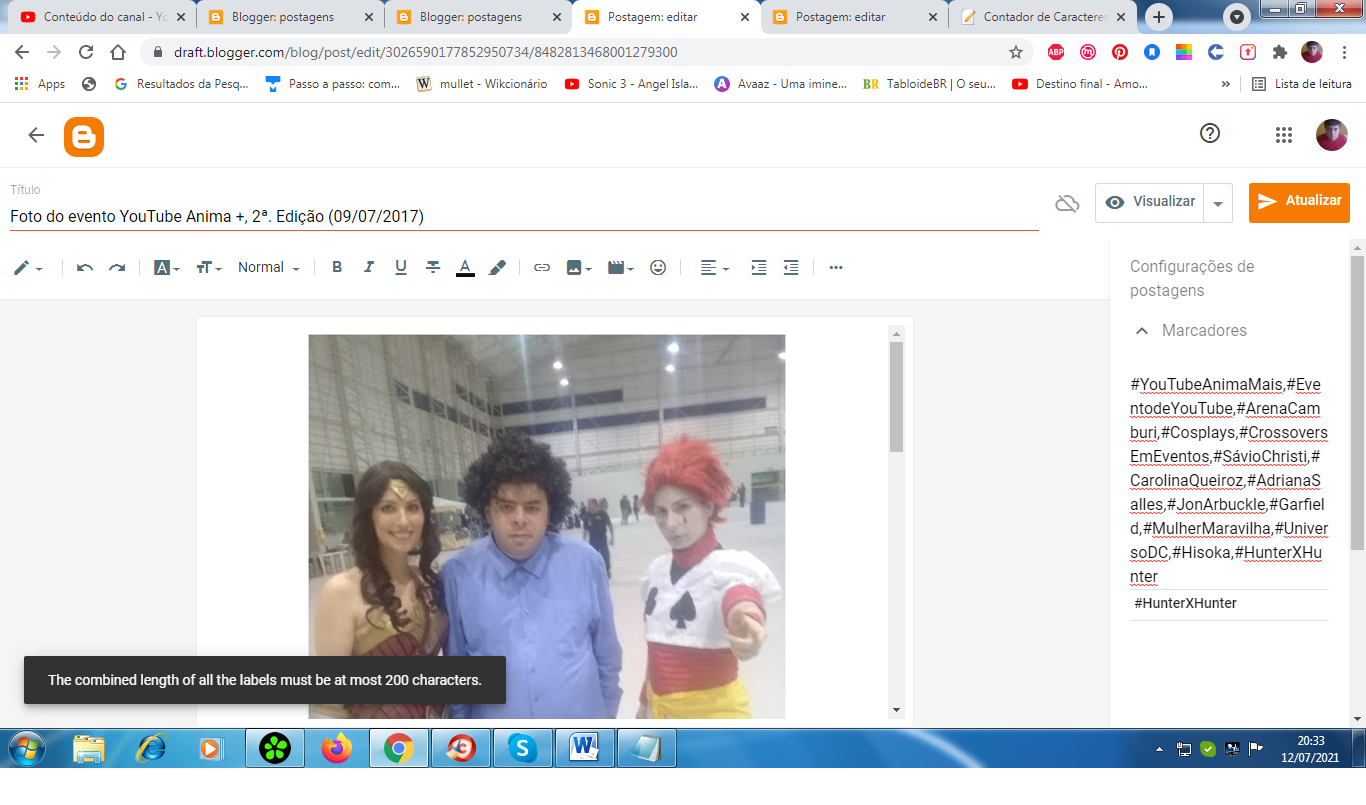
Task: Open the Normal paragraph style dropdown
Action: point(269,267)
